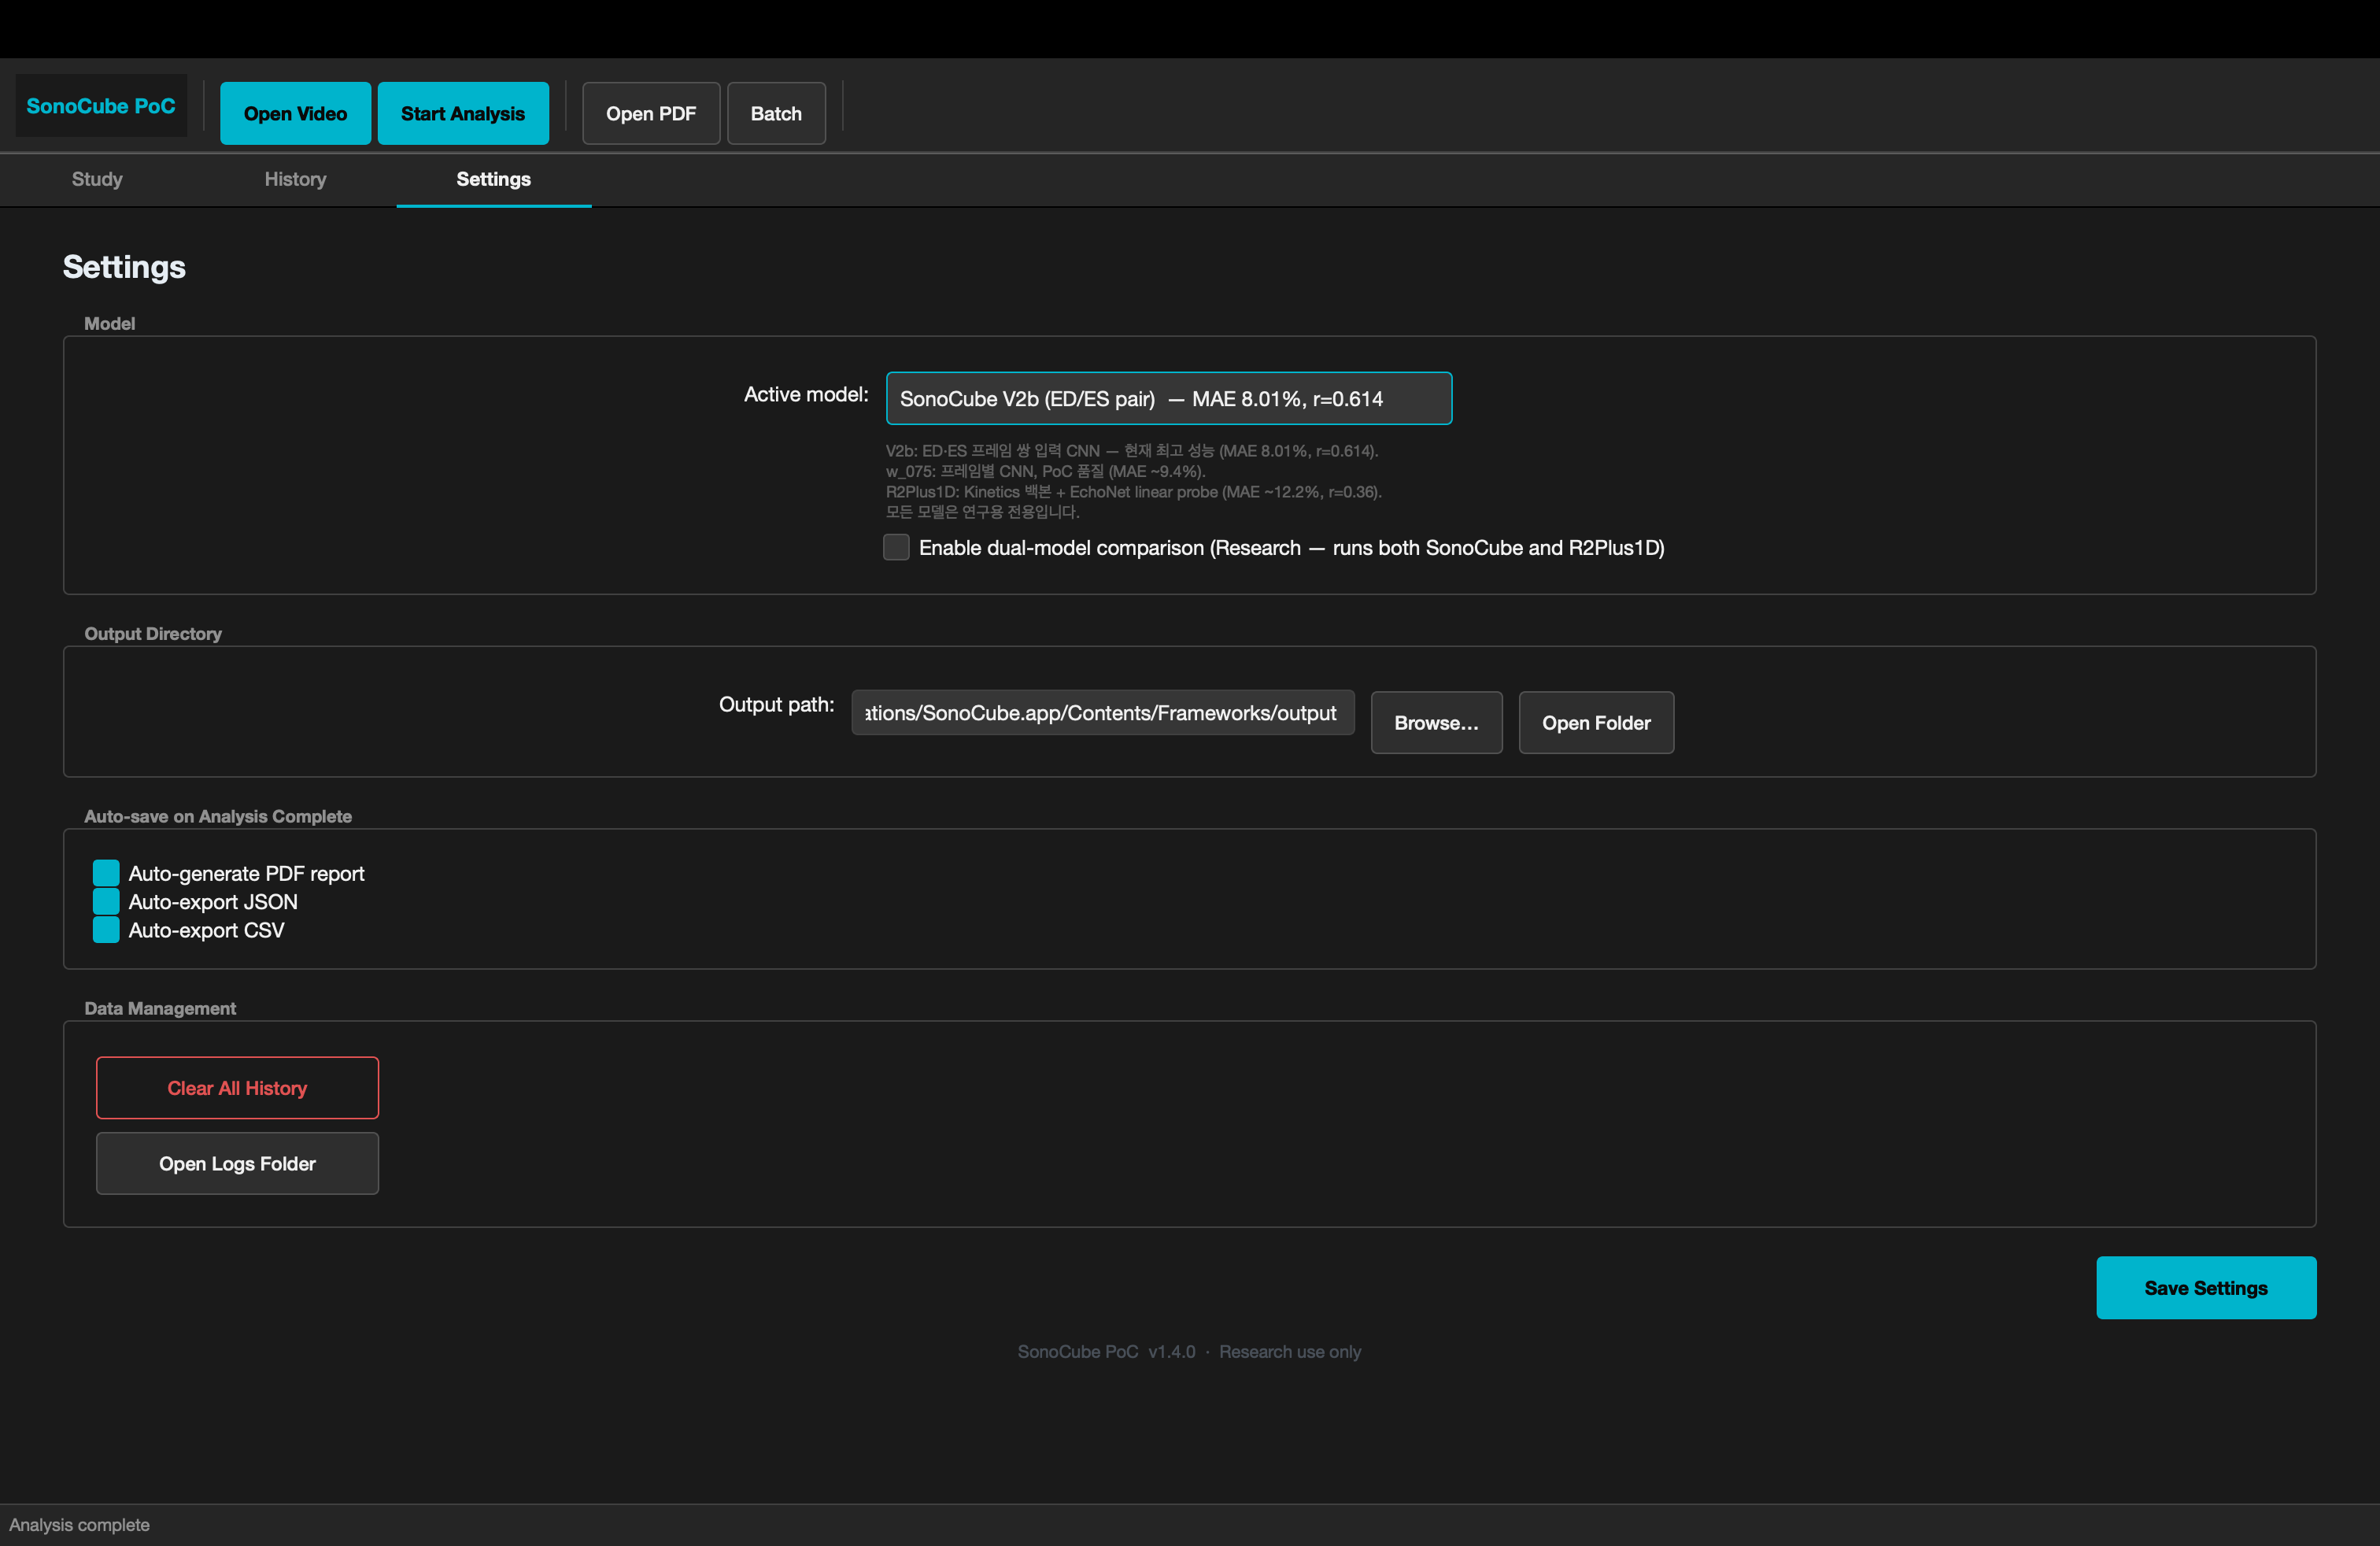Open the output folder
The image size is (2380, 1546).
(1596, 722)
